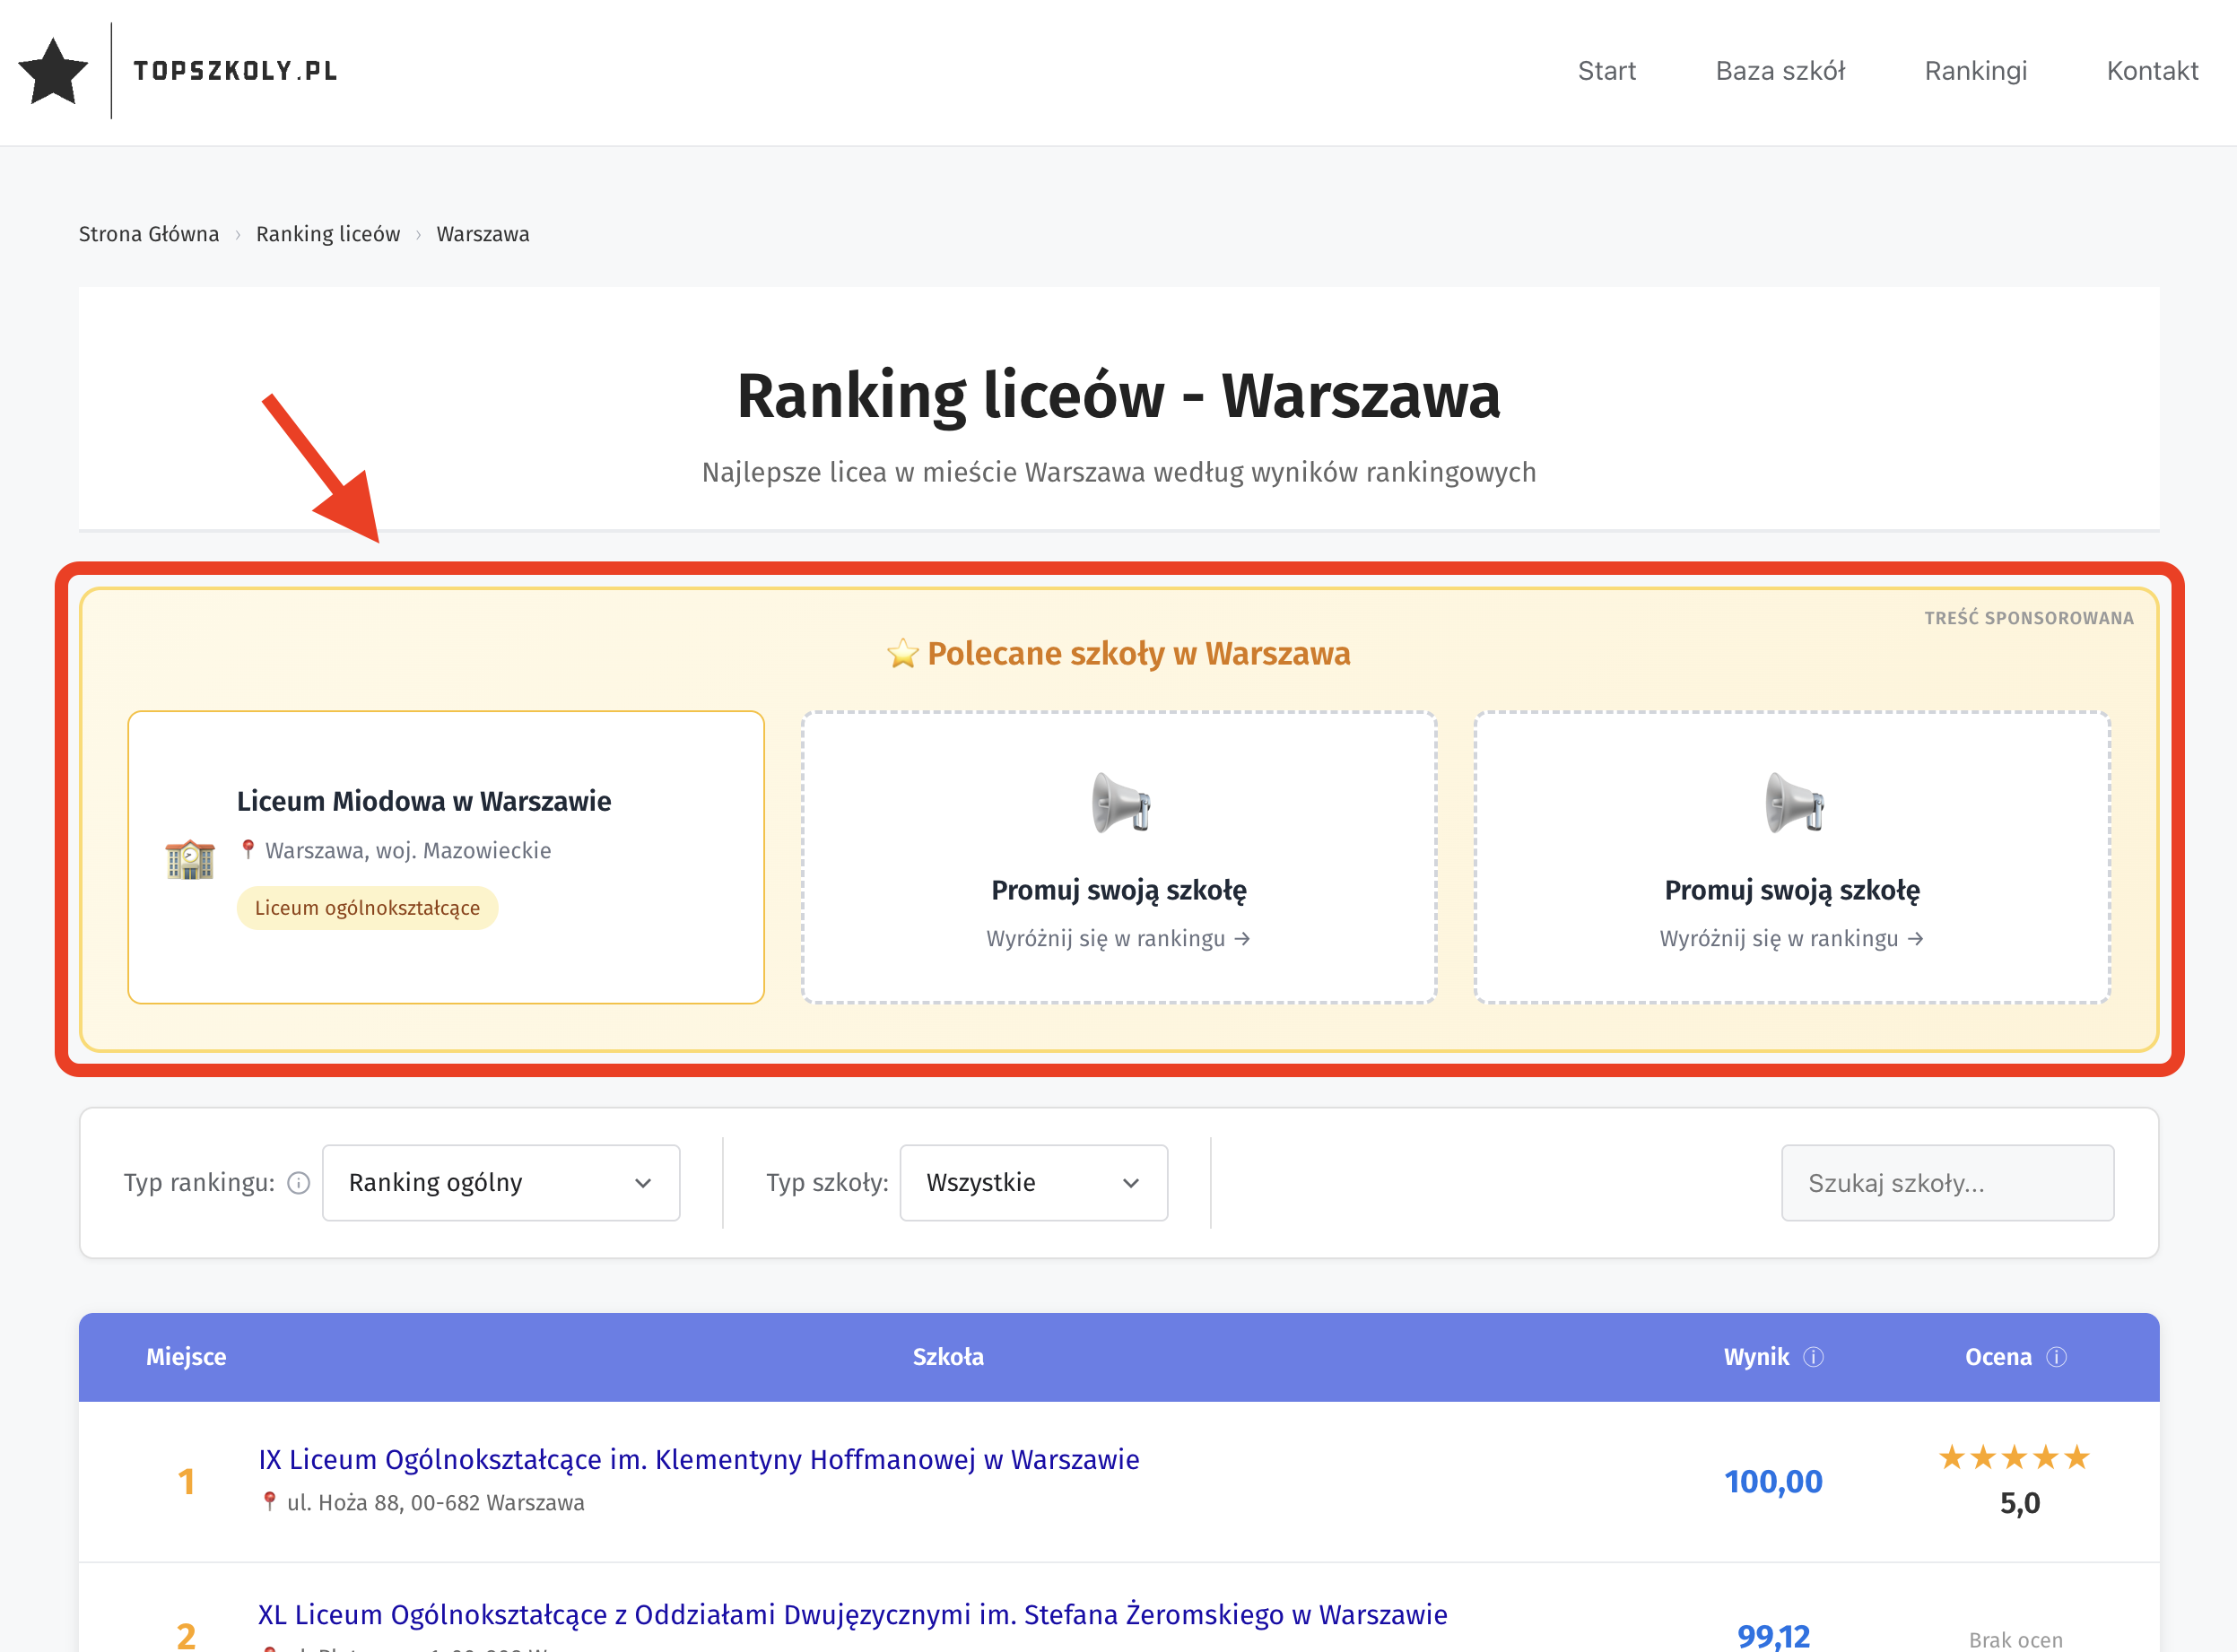2237x1652 pixels.
Task: Click the 100,00 score value
Action: point(1773,1481)
